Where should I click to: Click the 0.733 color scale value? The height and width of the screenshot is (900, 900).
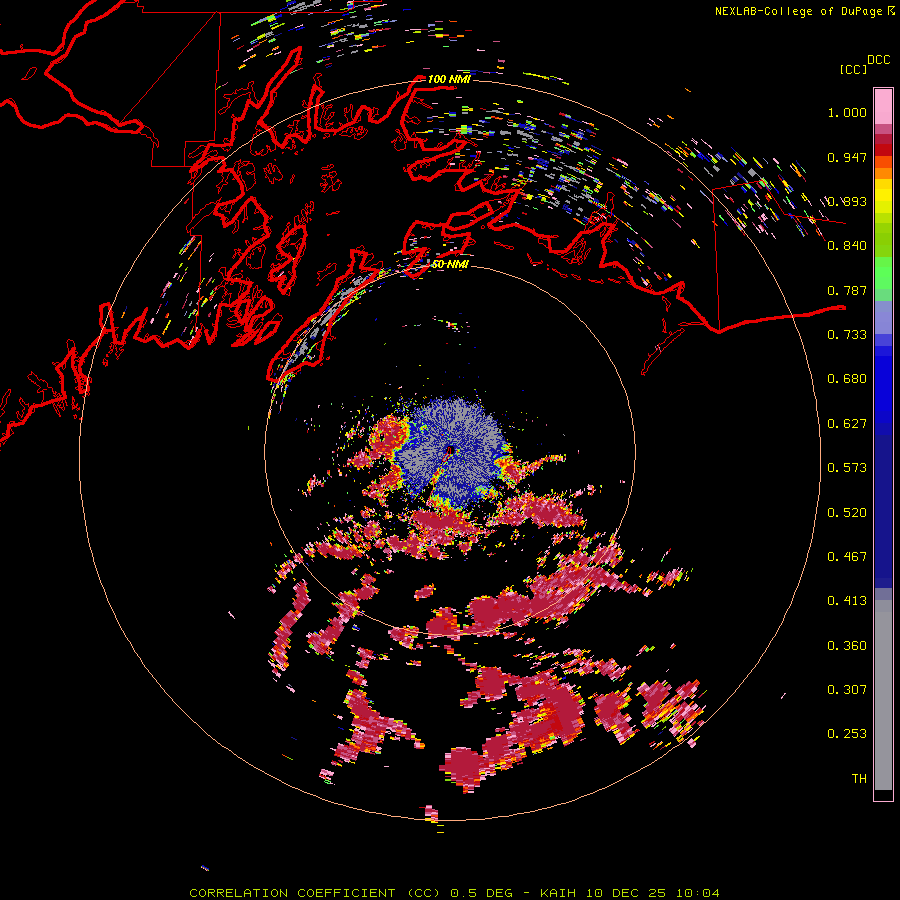coord(847,335)
